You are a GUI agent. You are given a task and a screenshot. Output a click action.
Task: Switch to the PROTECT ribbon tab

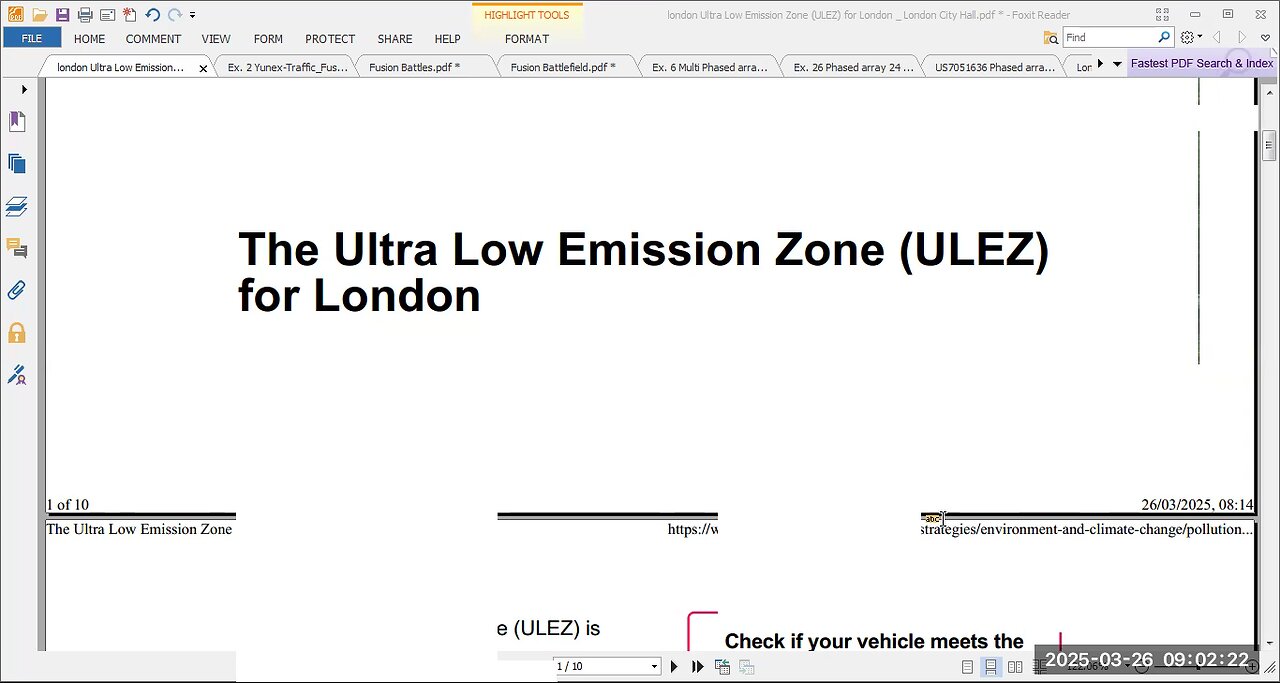330,39
